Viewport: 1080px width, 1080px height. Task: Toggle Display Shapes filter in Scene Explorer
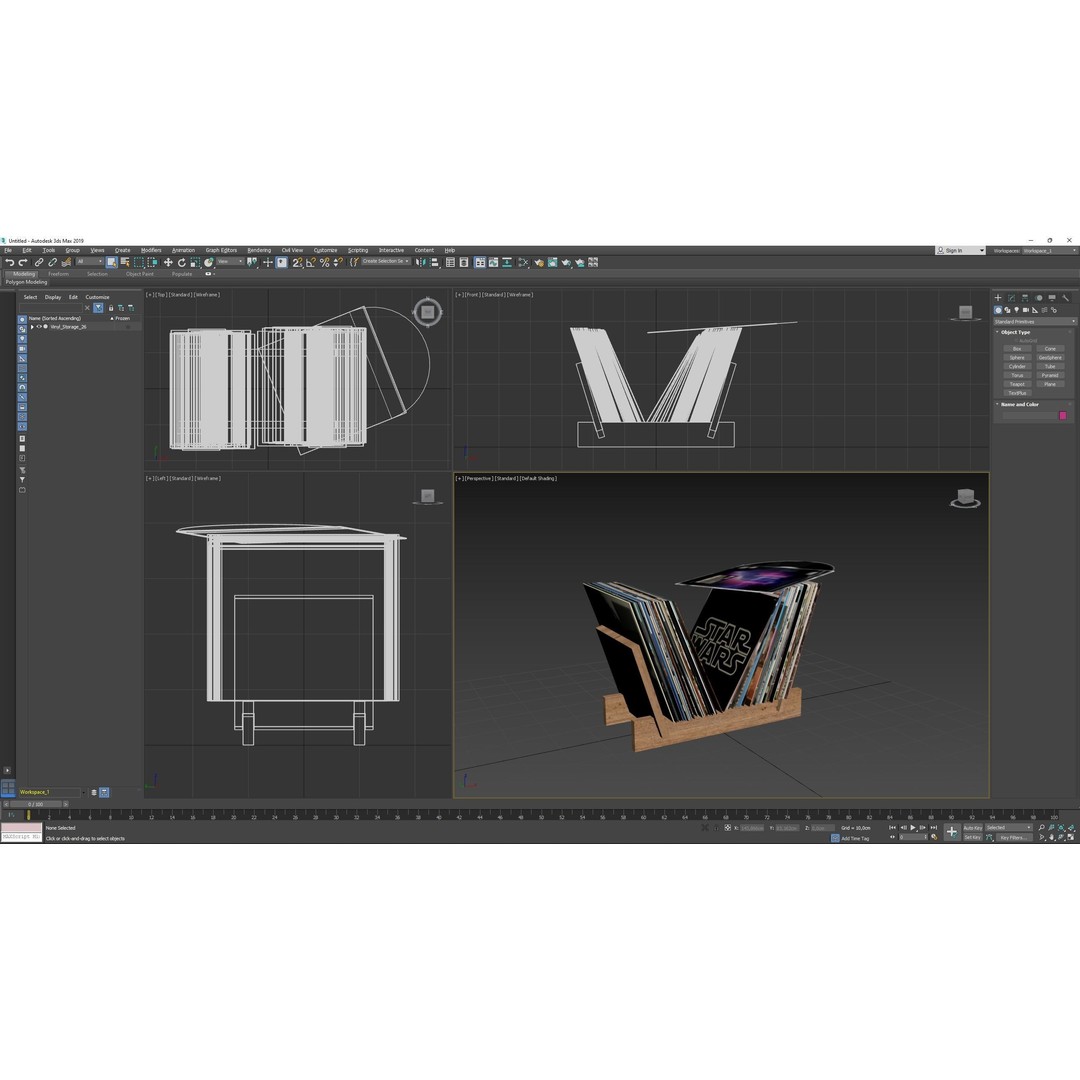(22, 329)
